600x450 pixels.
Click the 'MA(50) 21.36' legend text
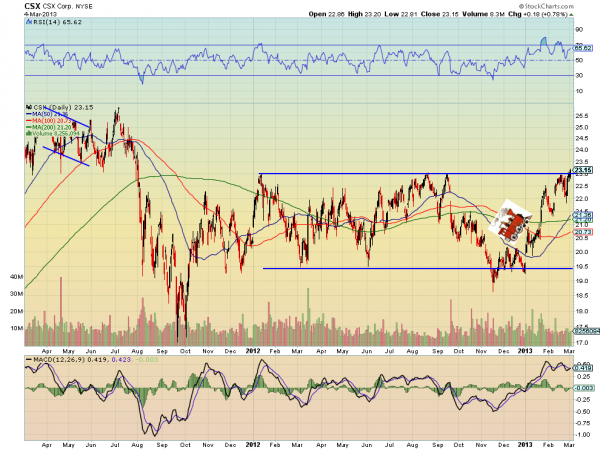[x=50, y=114]
